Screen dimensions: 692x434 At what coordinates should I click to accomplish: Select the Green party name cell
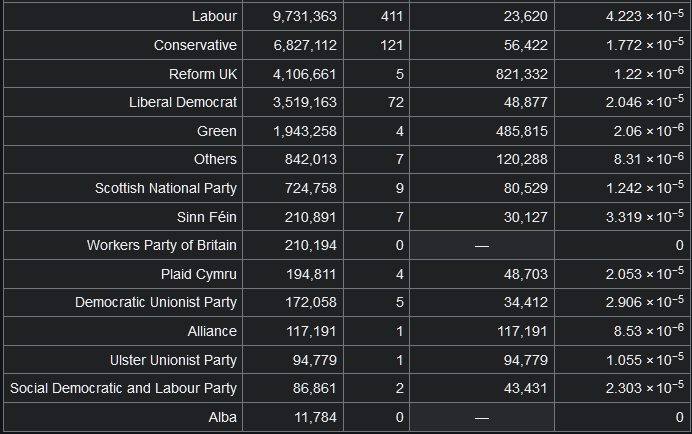point(123,131)
